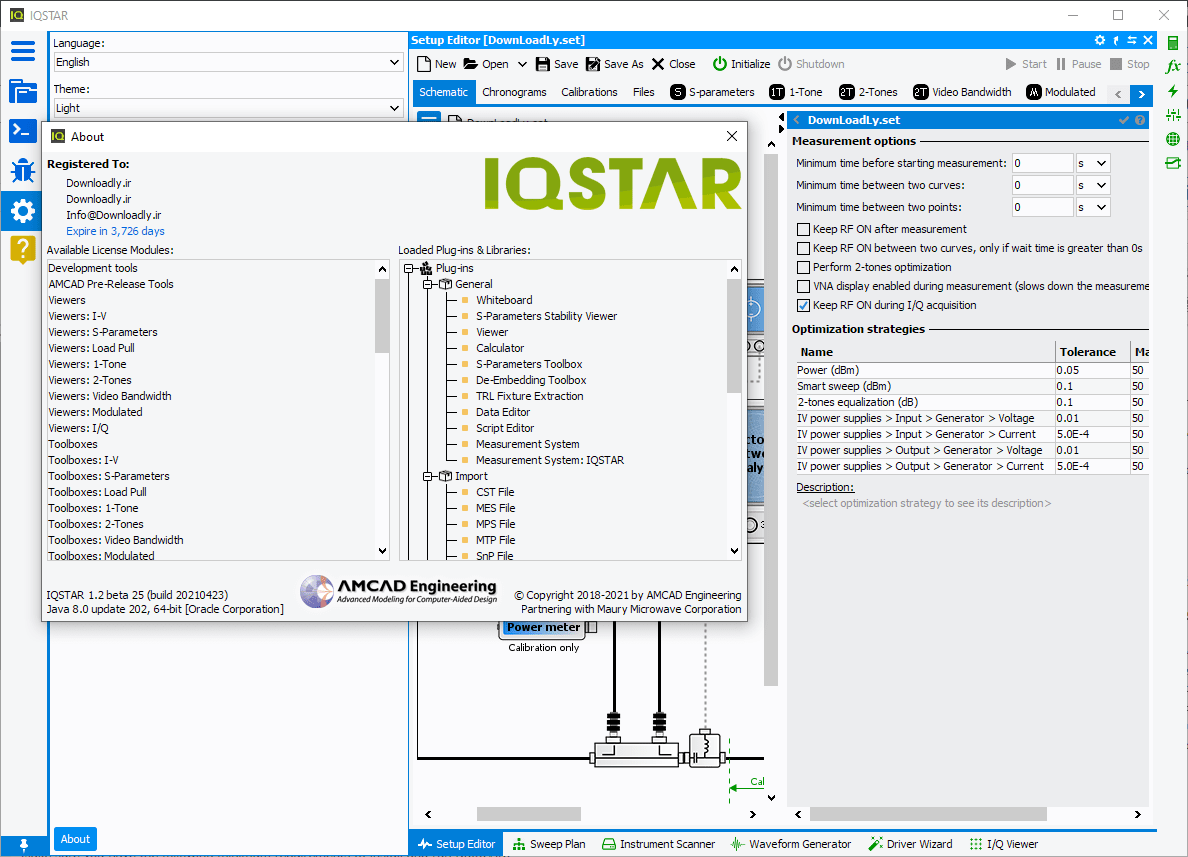Select Whiteboard in plug-ins tree

point(504,300)
